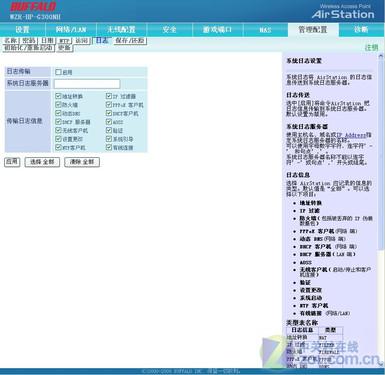Go to the 诊断 tab
Image resolution: width=385 pixels, height=375 pixels.
coord(361,30)
